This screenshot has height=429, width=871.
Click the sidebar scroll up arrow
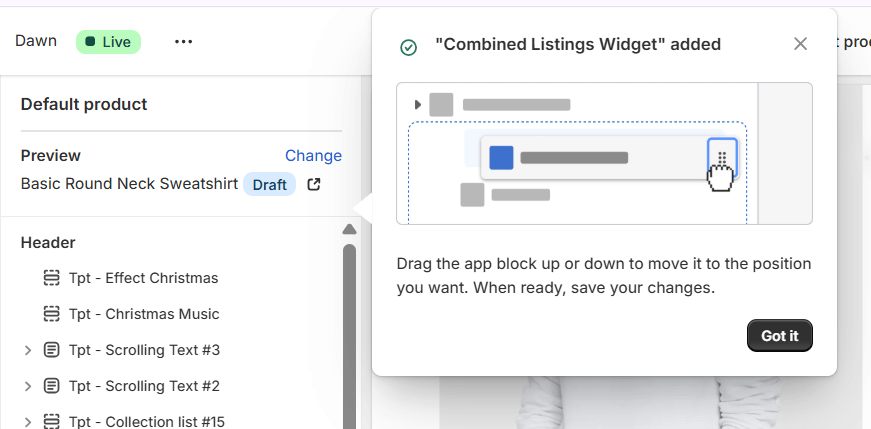point(349,229)
